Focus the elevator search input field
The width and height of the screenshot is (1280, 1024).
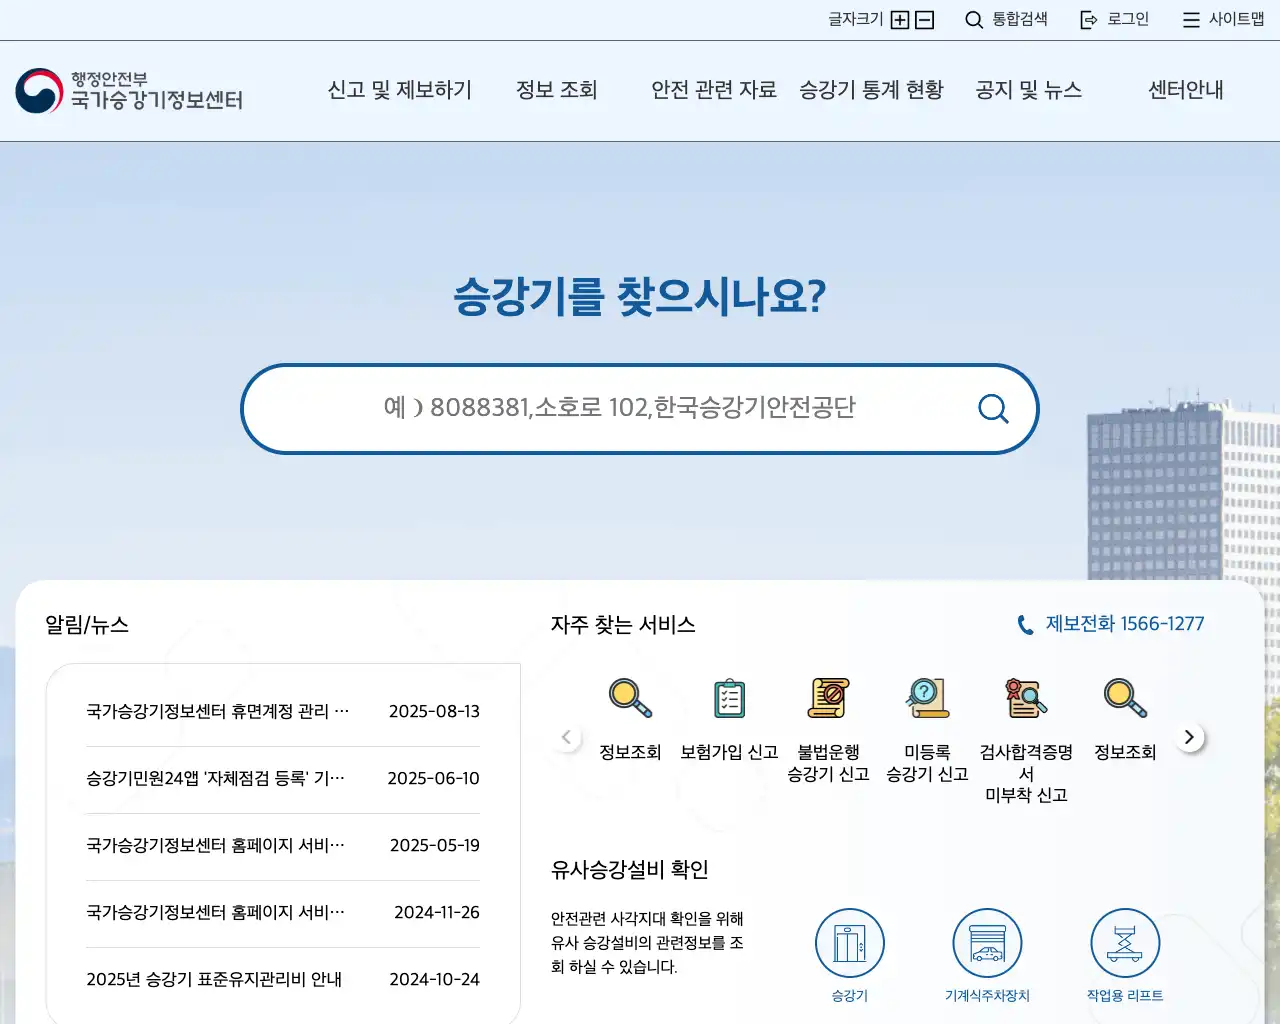(619, 408)
